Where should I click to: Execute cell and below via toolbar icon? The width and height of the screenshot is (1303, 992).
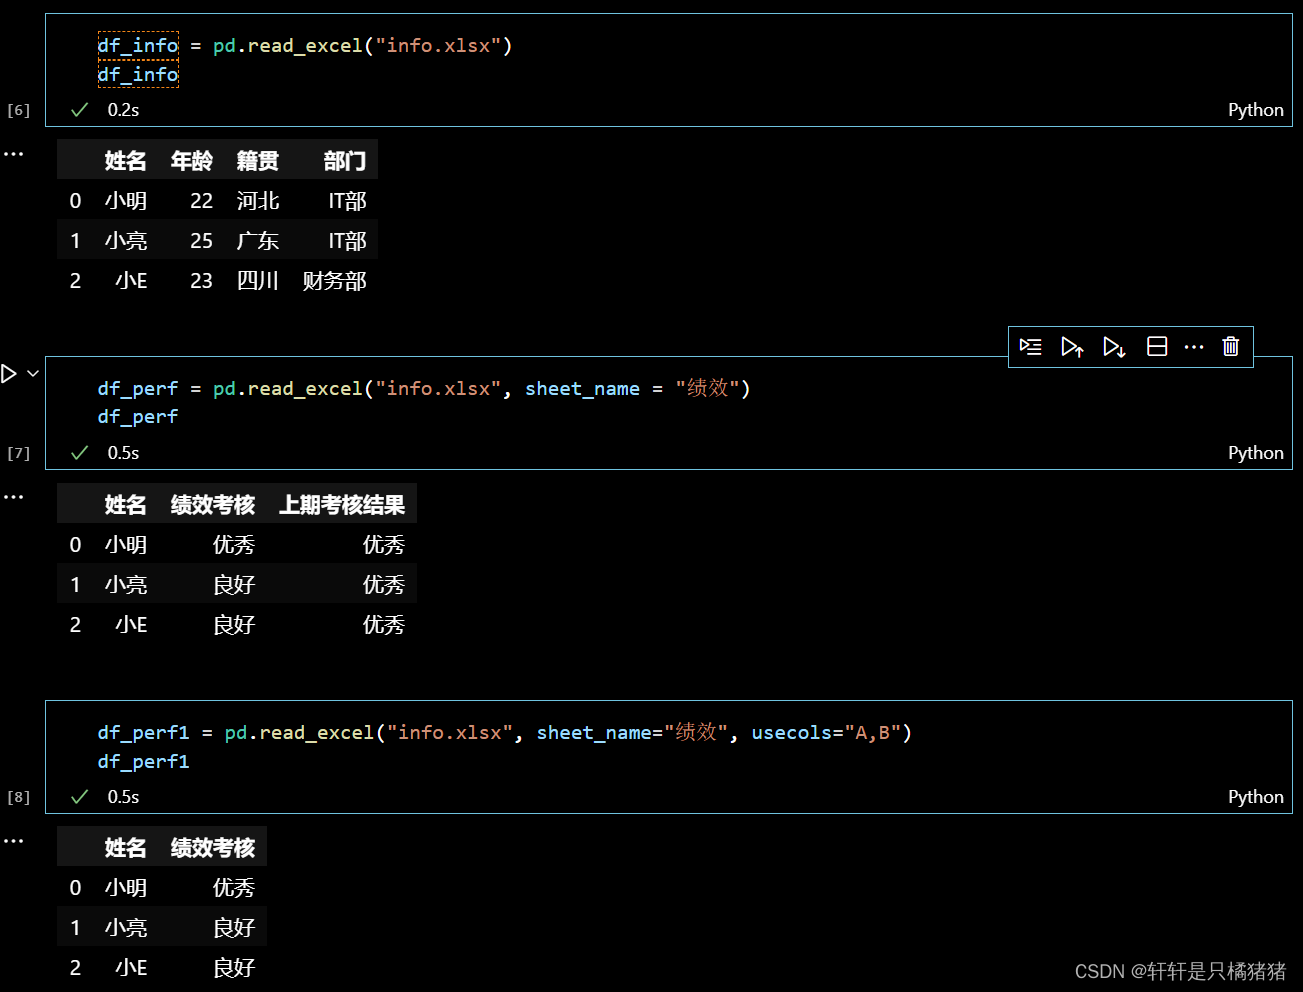(x=1114, y=347)
